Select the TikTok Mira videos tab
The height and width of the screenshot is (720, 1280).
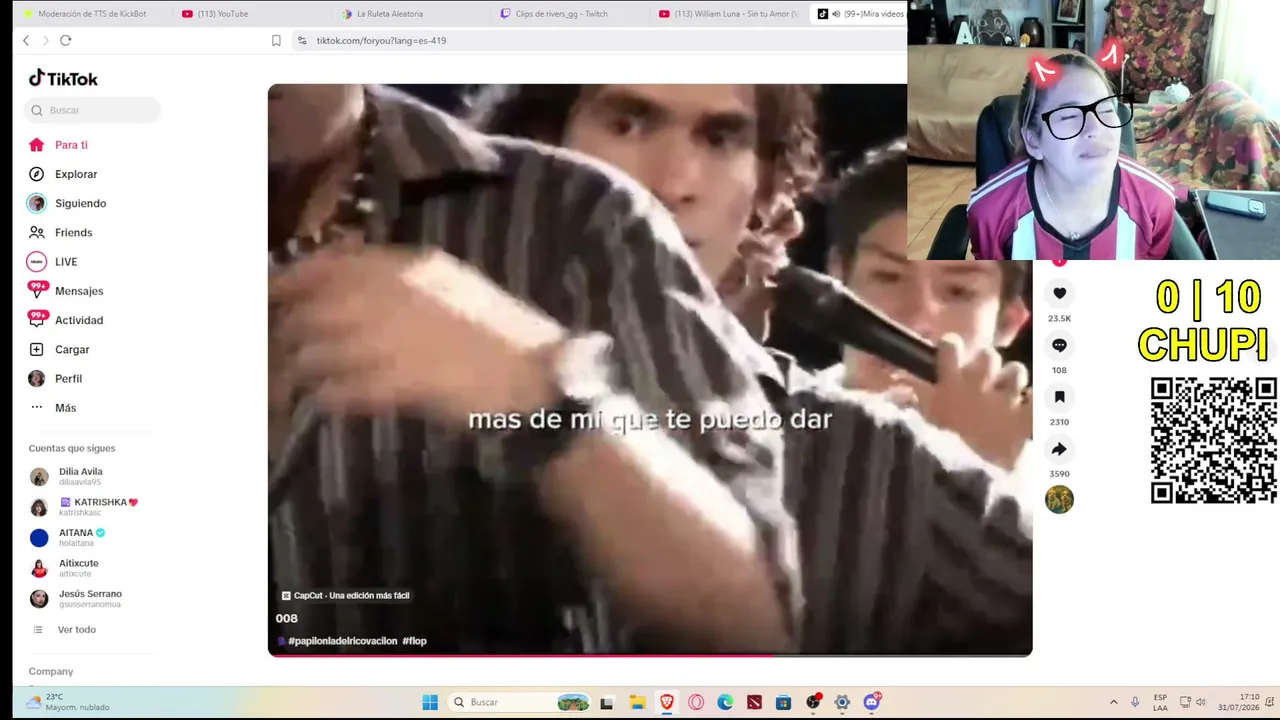pyautogui.click(x=860, y=14)
